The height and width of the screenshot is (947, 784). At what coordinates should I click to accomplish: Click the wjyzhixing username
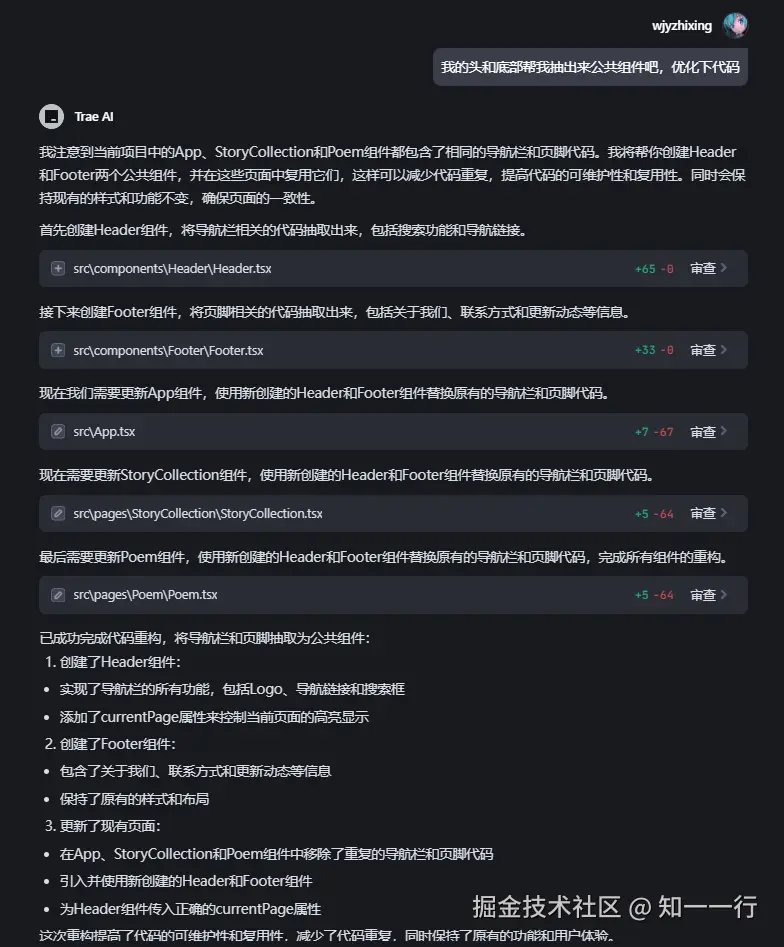point(681,26)
